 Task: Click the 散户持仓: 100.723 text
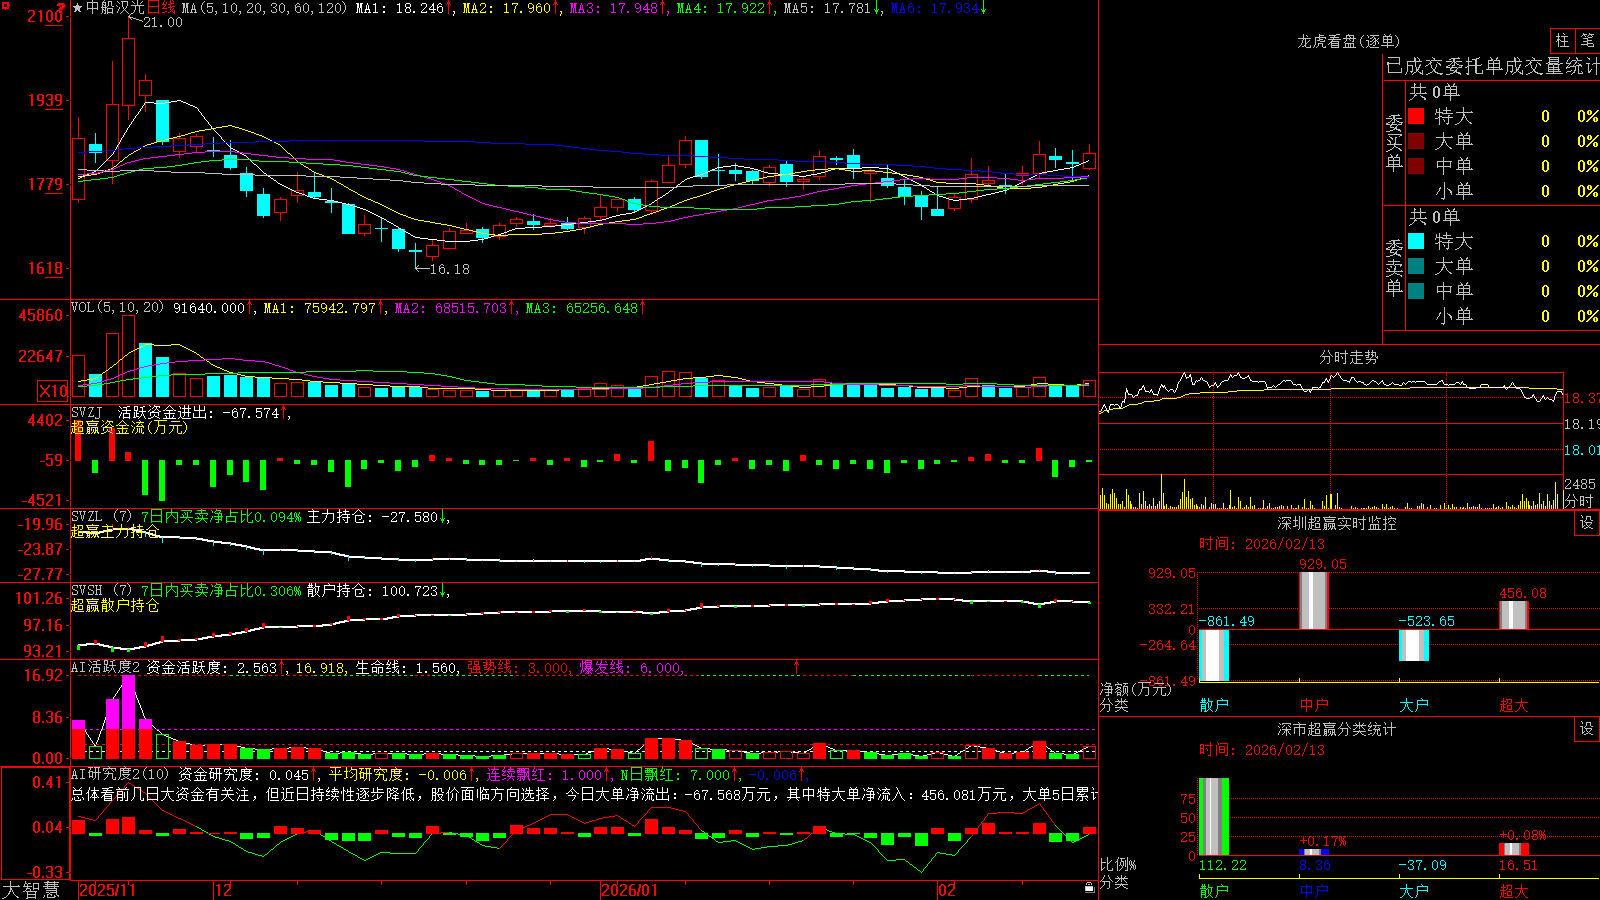click(x=372, y=591)
